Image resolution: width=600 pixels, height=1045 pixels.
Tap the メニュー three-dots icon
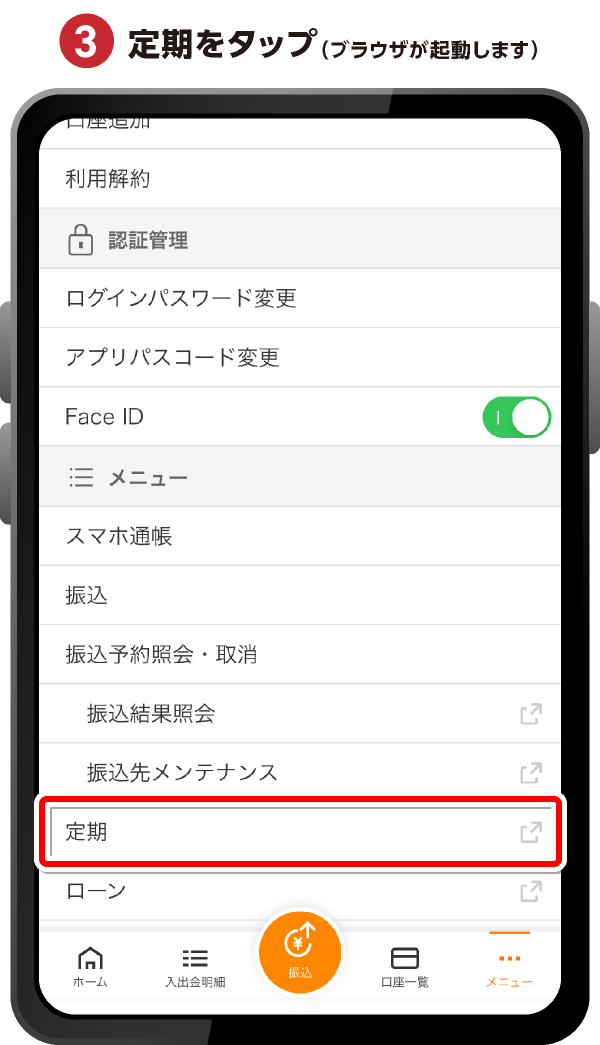(509, 958)
